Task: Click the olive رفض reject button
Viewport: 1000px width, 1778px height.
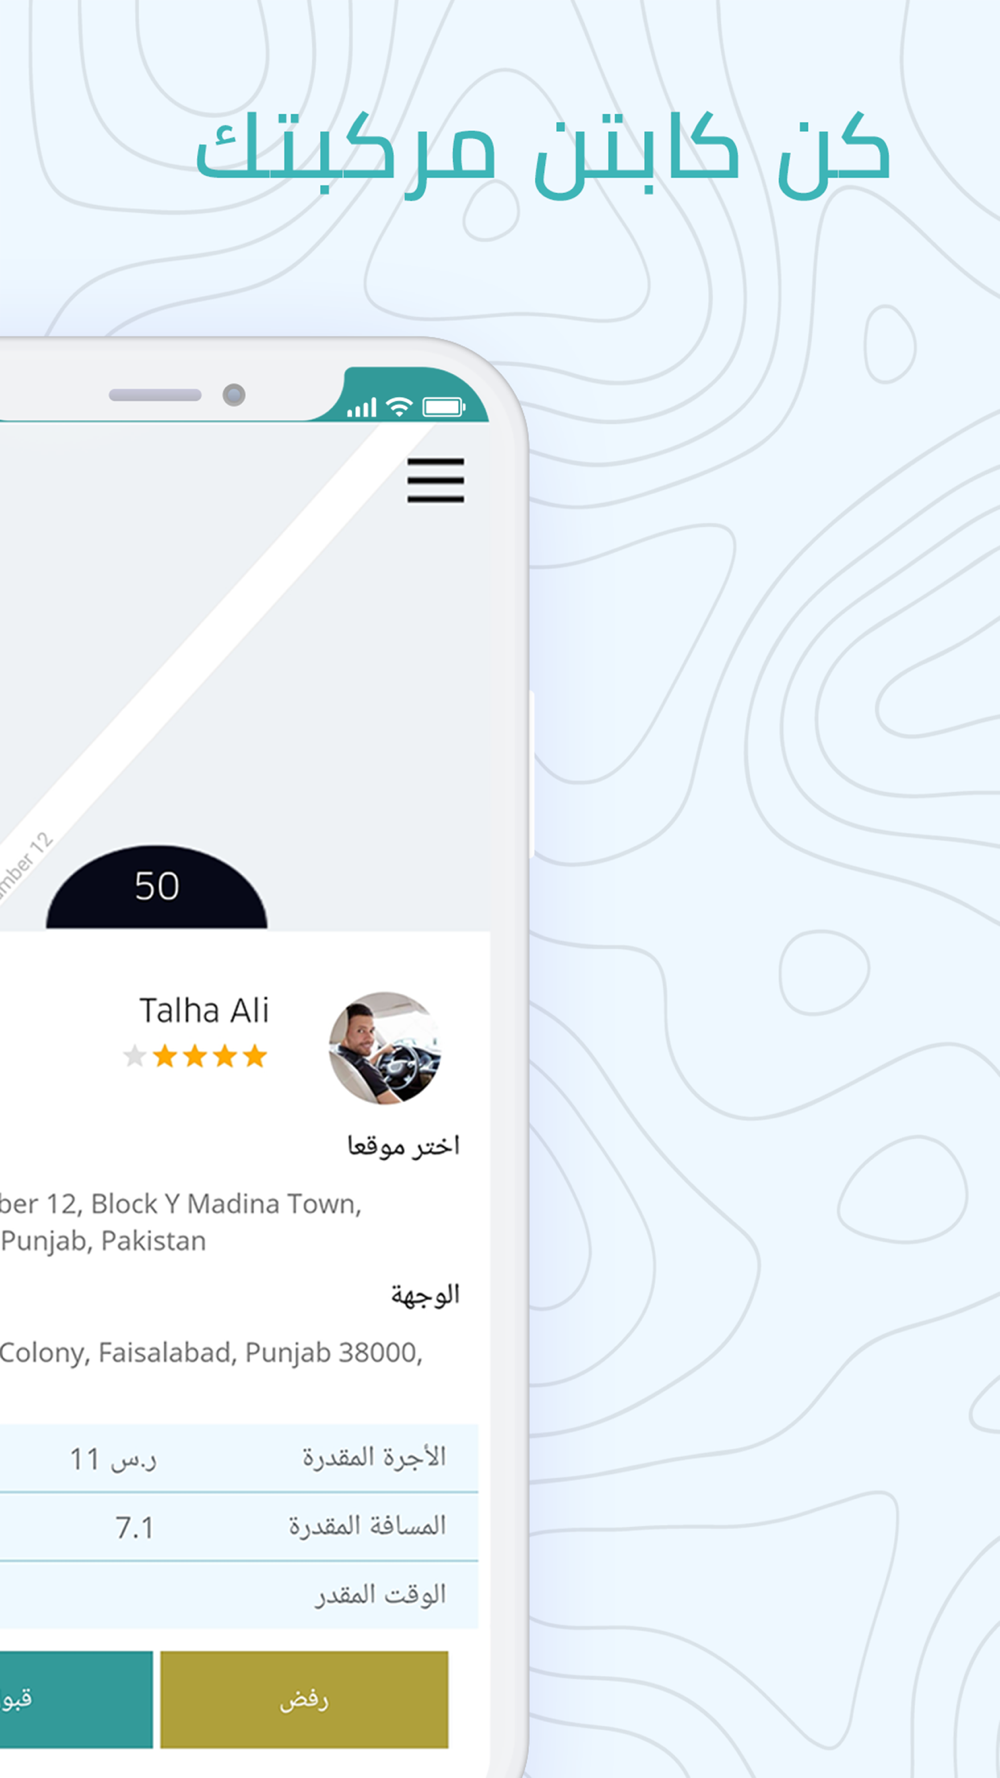Action: (304, 1699)
